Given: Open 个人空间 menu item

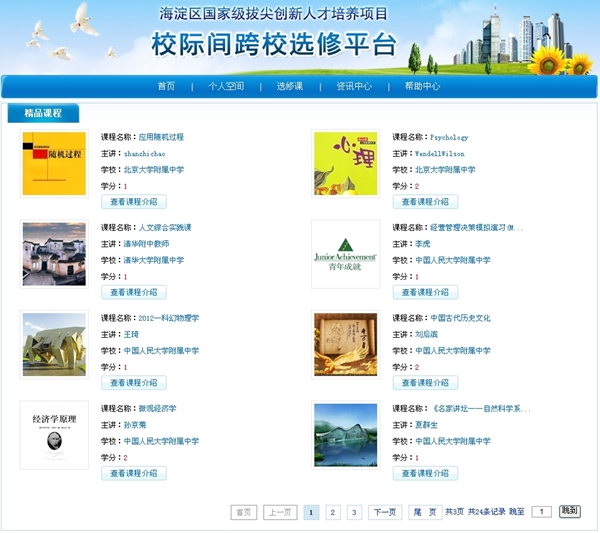Looking at the screenshot, I should (226, 86).
